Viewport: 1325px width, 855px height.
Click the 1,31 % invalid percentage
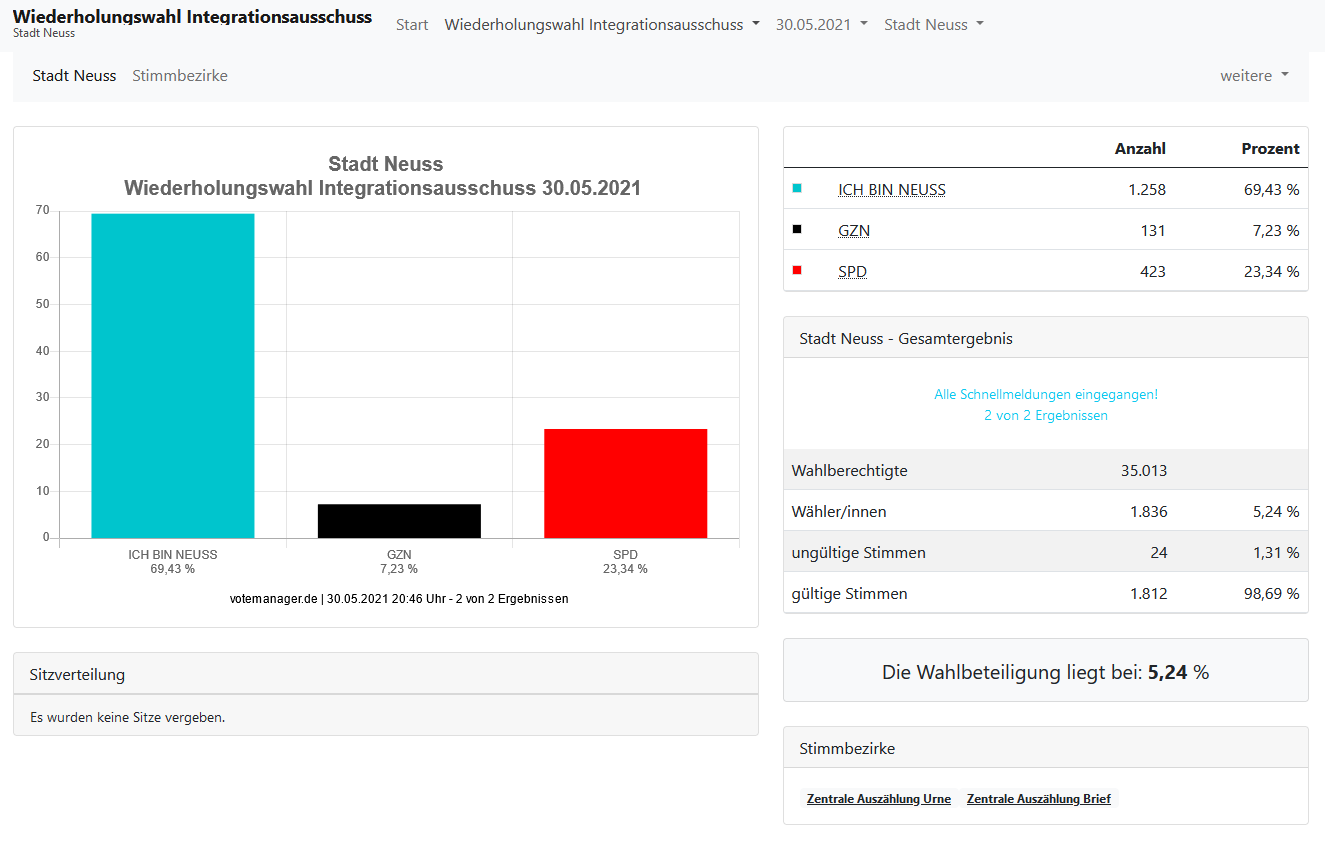(x=1276, y=552)
